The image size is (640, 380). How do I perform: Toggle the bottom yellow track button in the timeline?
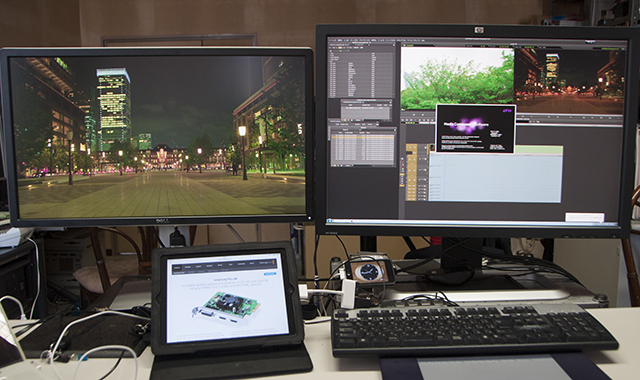point(411,198)
